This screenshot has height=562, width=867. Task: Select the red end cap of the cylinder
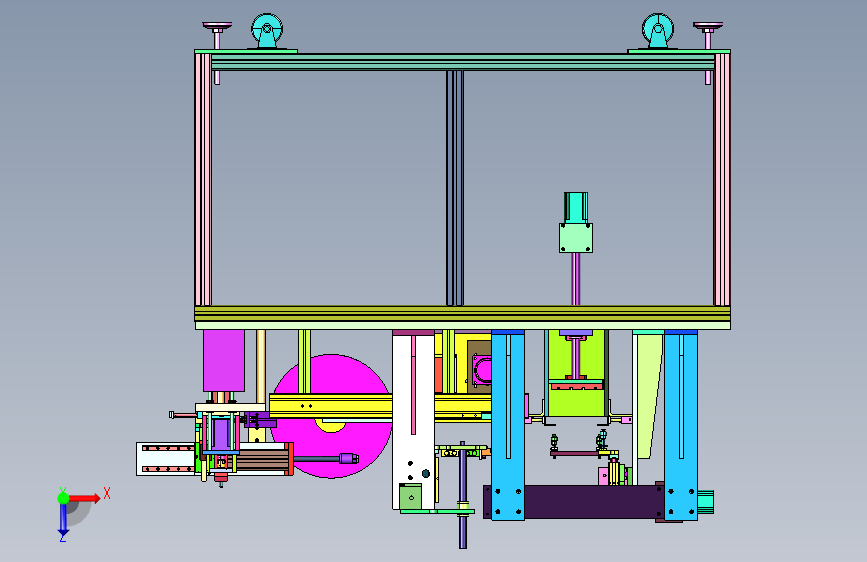tap(289, 459)
